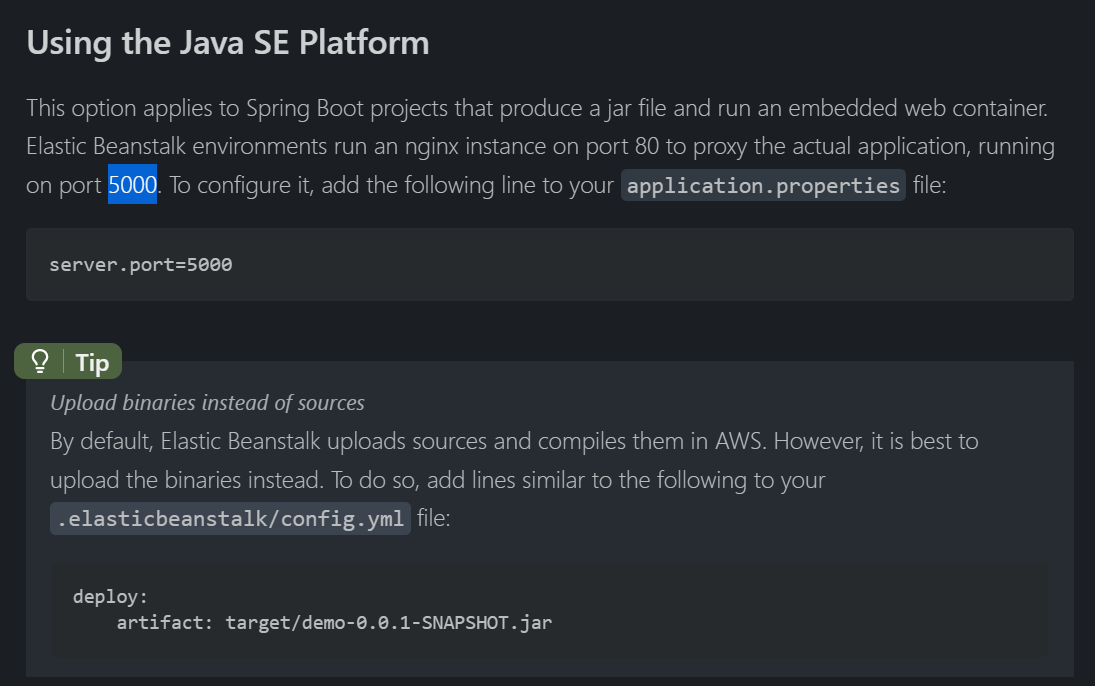This screenshot has width=1095, height=686.
Task: Click the server.port=5000 code line
Action: pyautogui.click(x=141, y=265)
